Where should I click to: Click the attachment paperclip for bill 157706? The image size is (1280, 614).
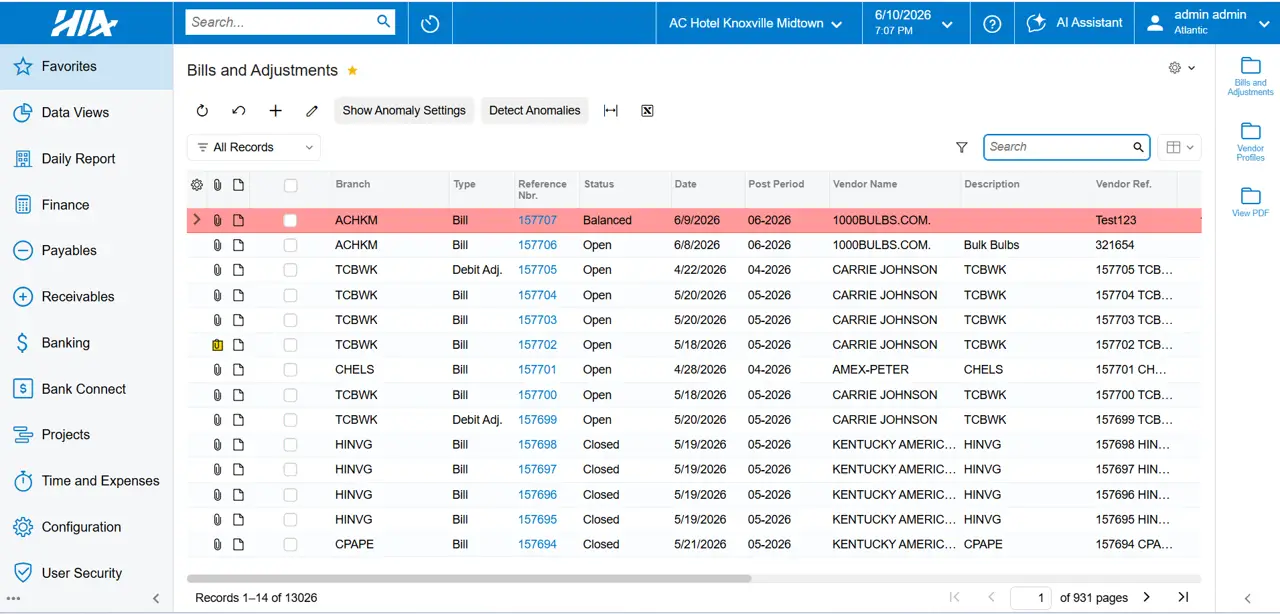point(217,245)
